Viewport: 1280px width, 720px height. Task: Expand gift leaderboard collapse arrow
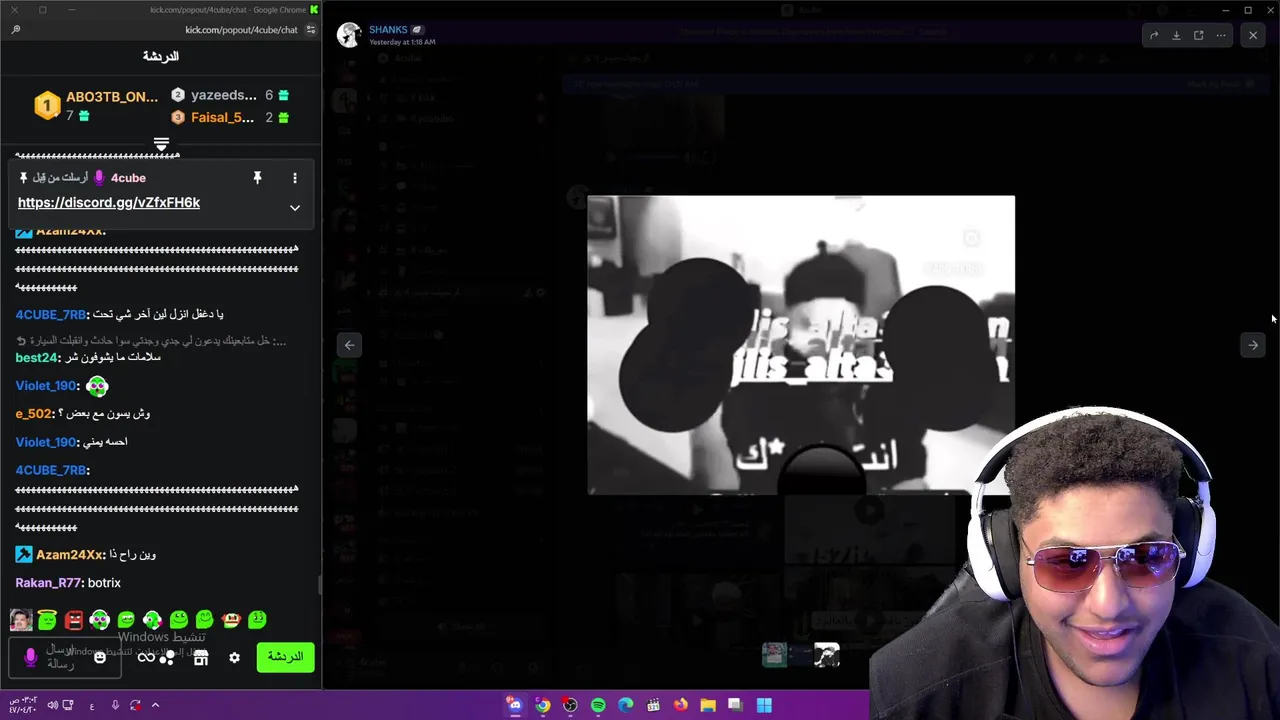pyautogui.click(x=161, y=145)
